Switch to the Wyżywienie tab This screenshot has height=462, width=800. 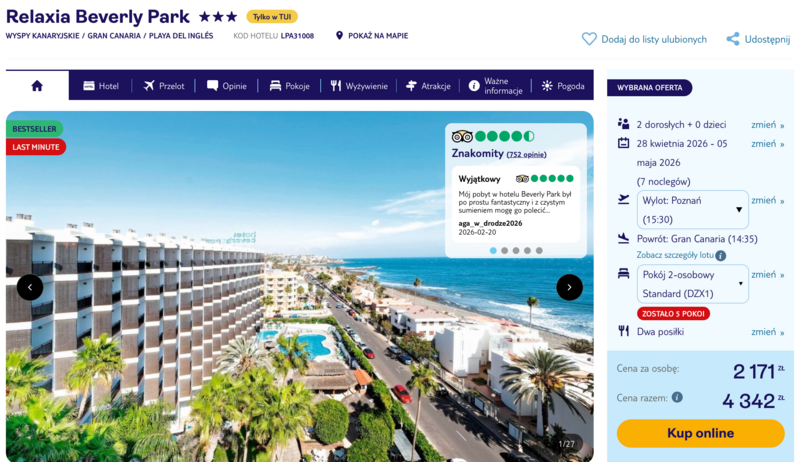point(359,86)
